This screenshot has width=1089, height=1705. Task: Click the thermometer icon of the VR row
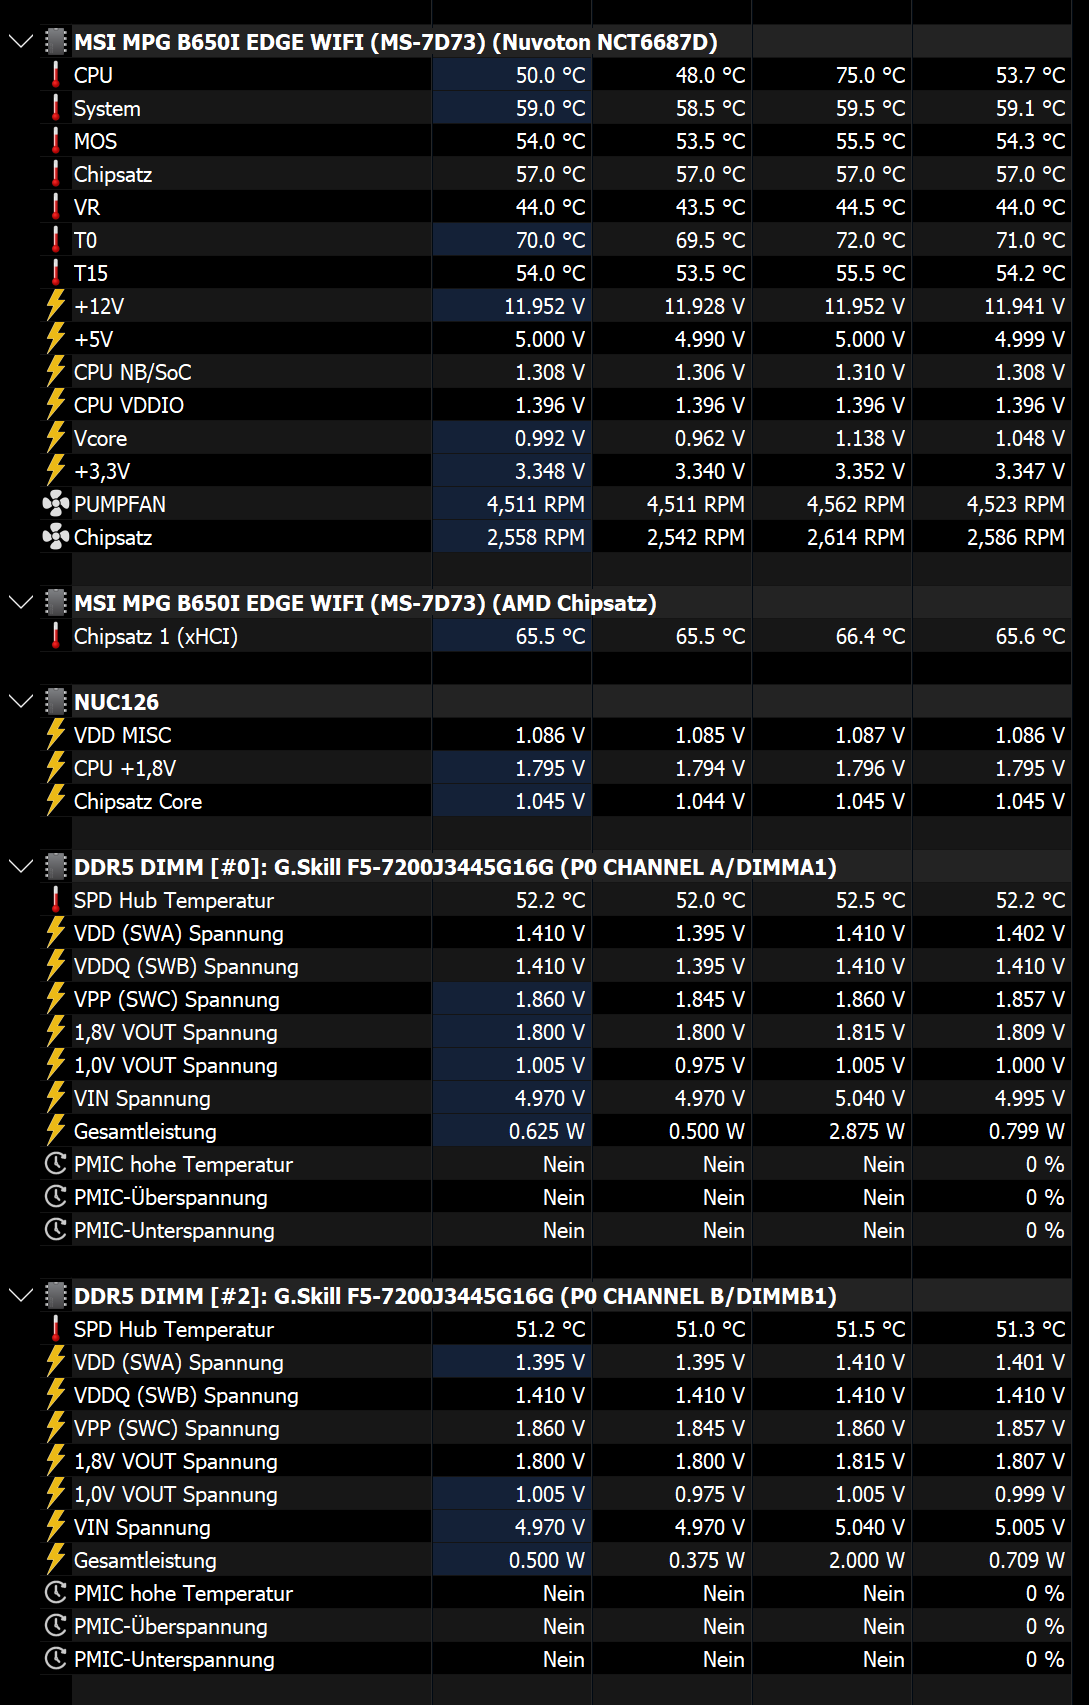[56, 206]
